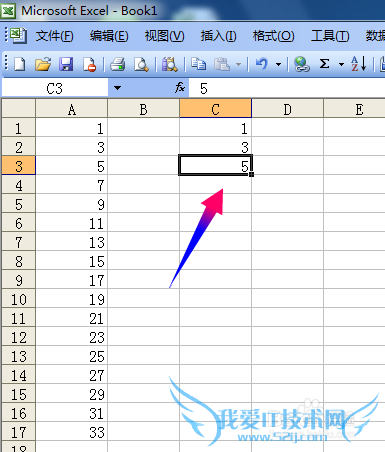The height and width of the screenshot is (452, 385).
Task: Click cell A10 containing 19
Action: tap(72, 299)
